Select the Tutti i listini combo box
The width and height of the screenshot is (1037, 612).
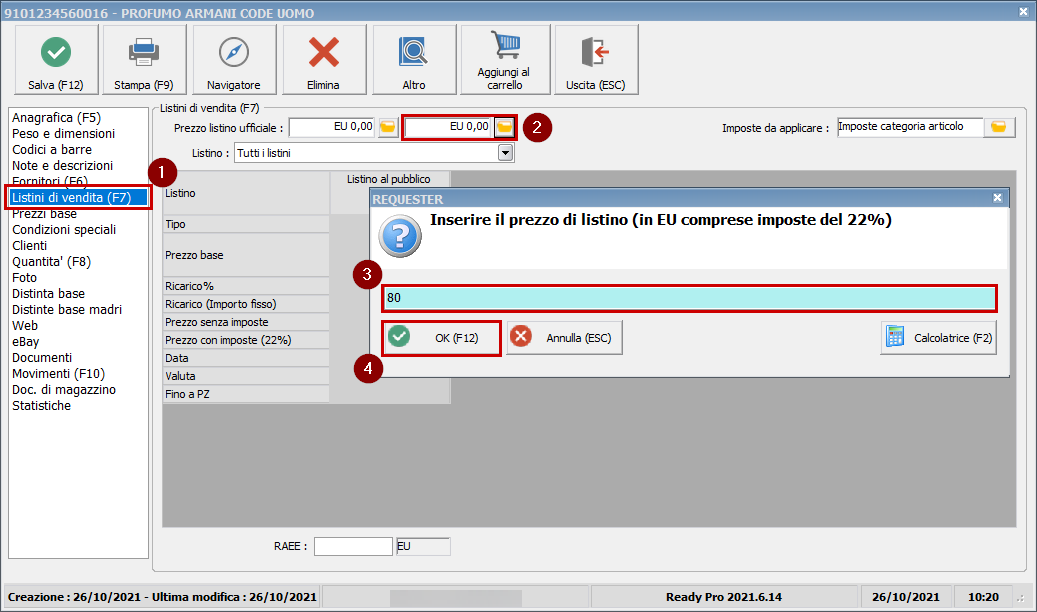(x=374, y=153)
